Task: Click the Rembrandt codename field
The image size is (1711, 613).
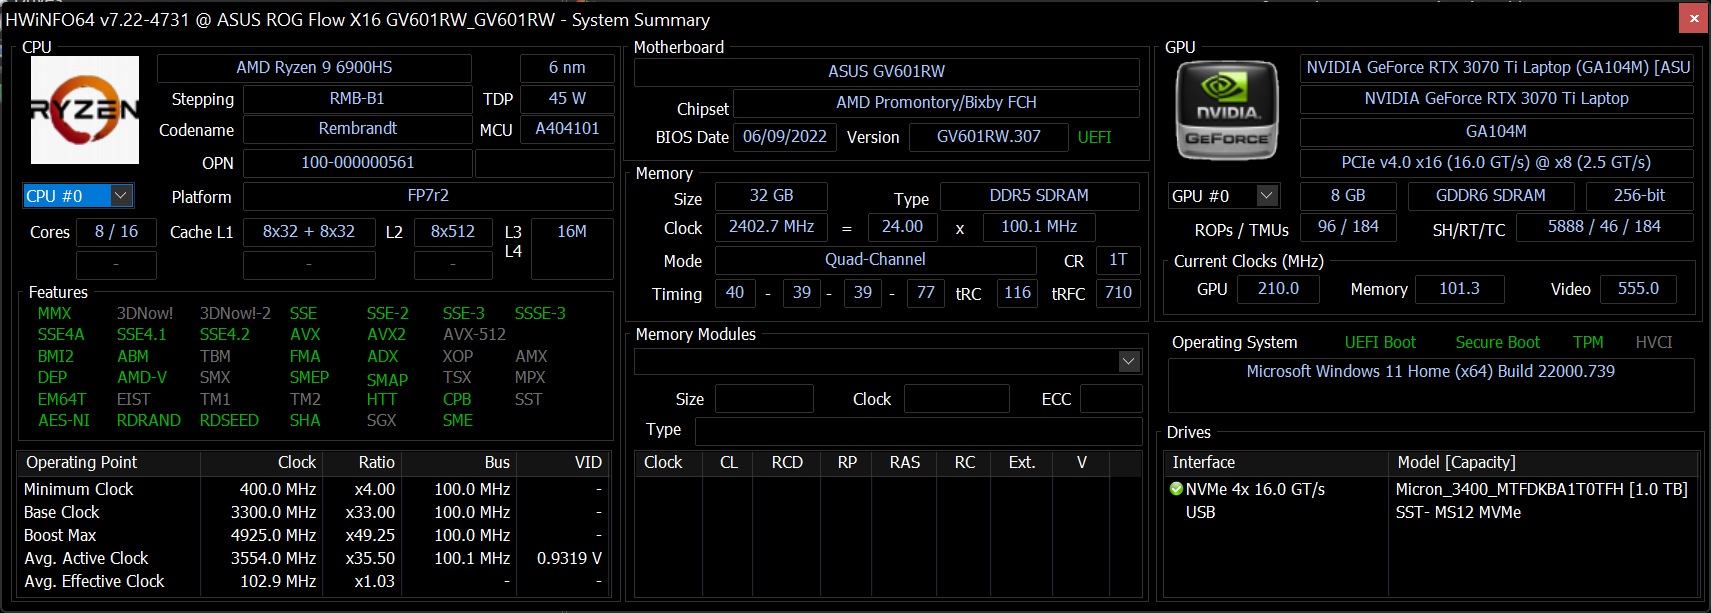Action: point(357,129)
